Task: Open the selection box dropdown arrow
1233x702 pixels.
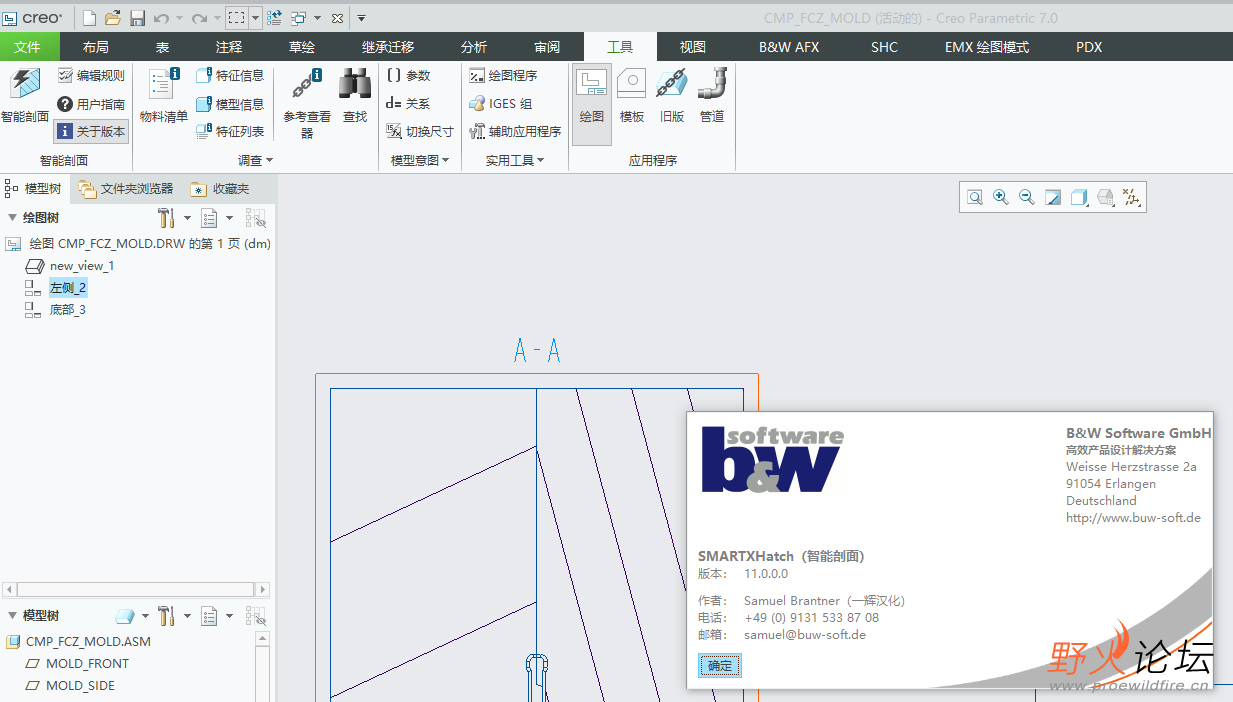Action: coord(255,18)
